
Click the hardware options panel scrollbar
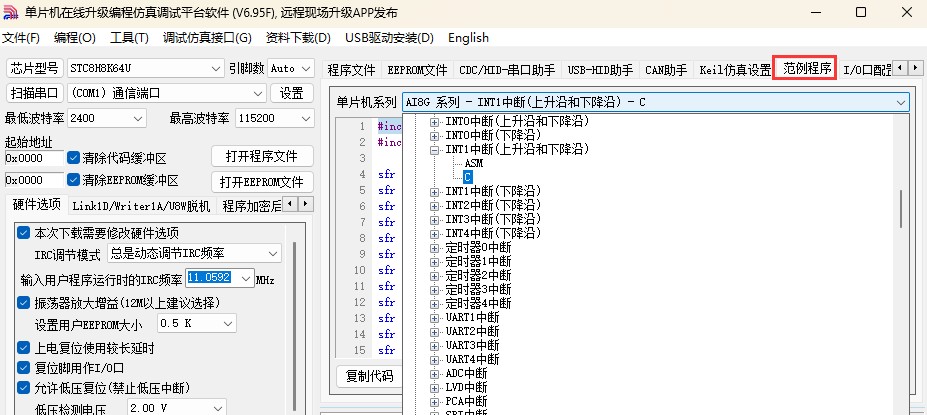coord(294,325)
